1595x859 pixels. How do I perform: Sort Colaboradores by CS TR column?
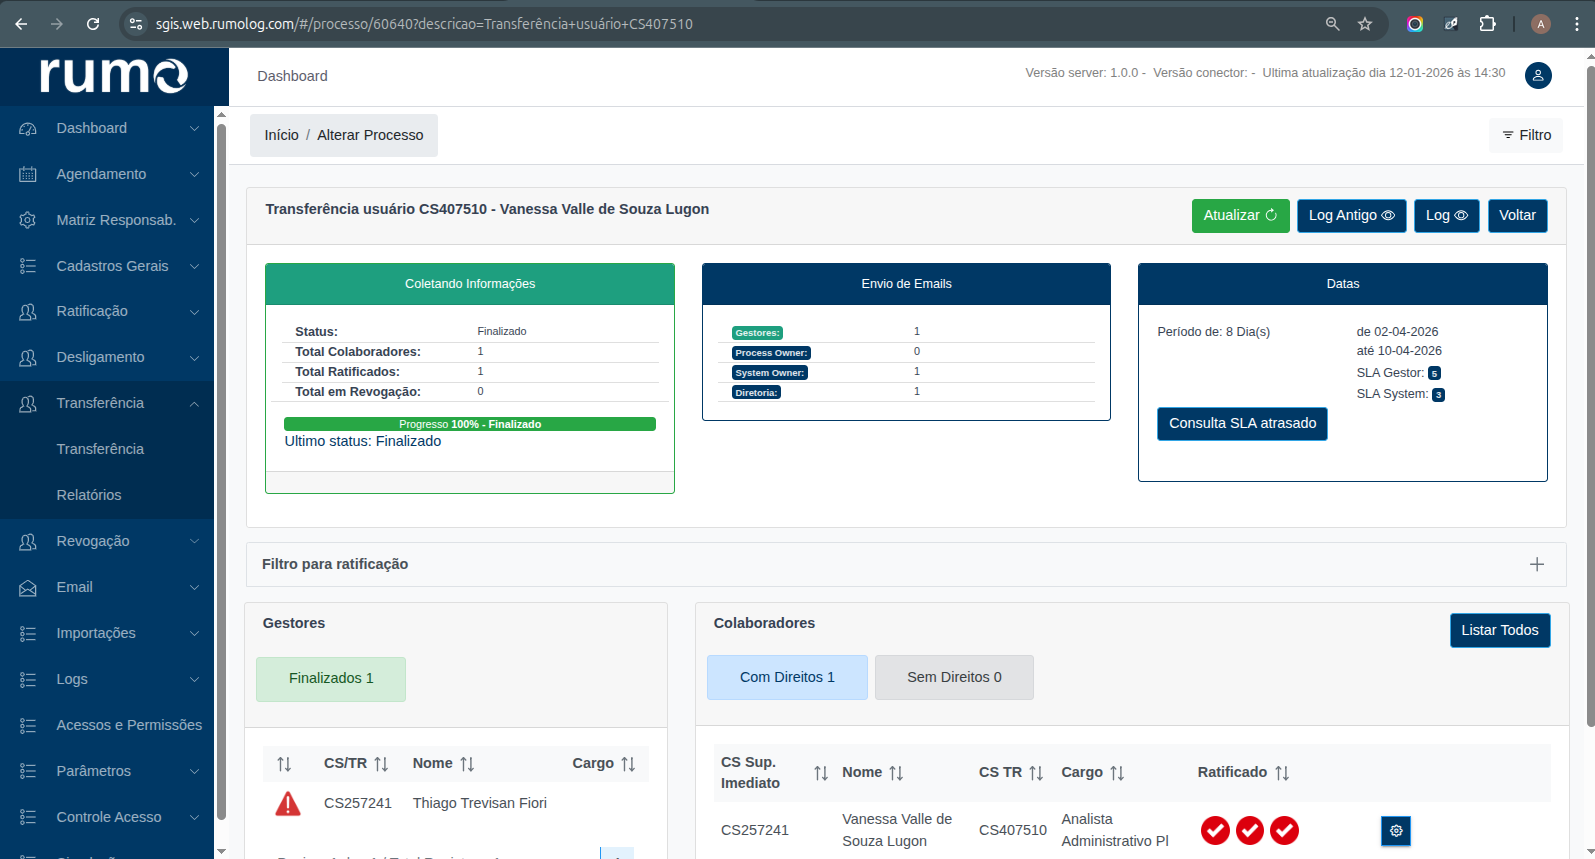tap(1036, 773)
